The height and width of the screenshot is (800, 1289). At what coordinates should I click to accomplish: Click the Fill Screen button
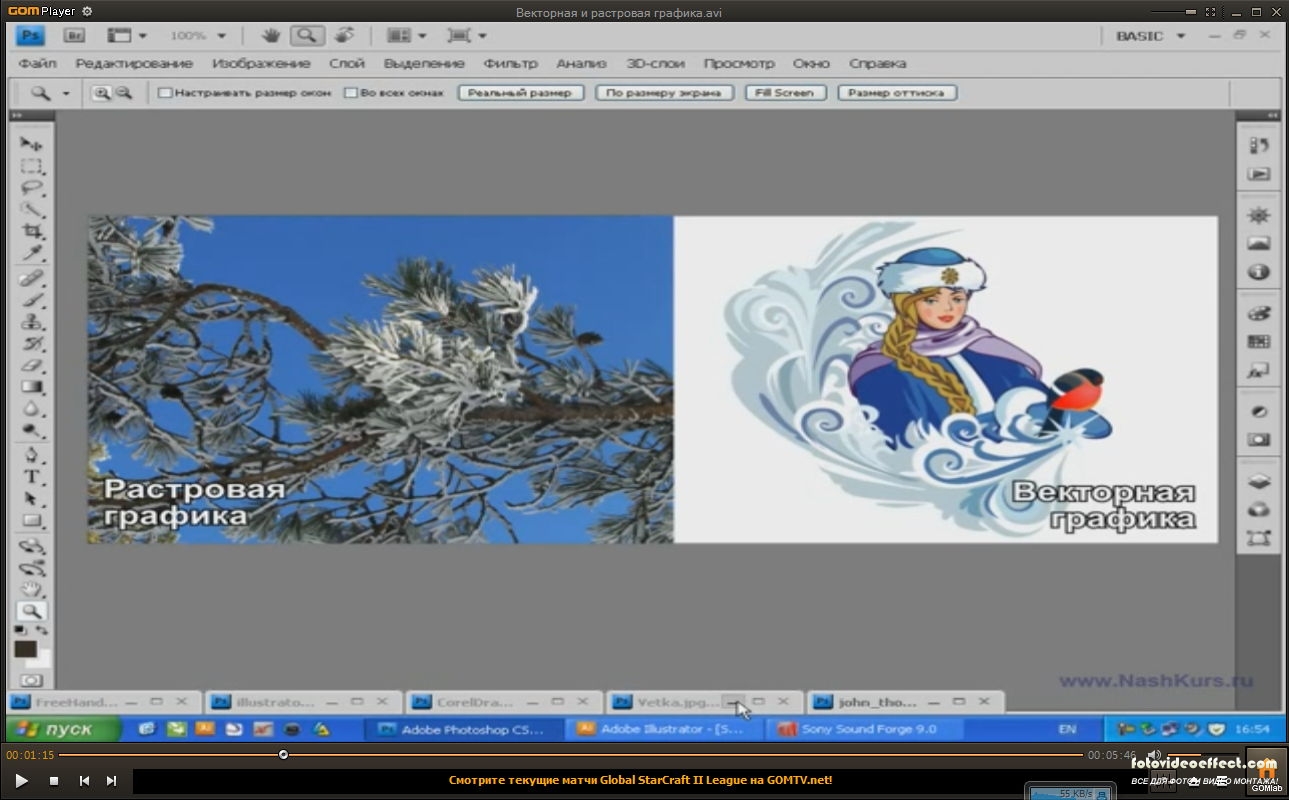point(784,93)
